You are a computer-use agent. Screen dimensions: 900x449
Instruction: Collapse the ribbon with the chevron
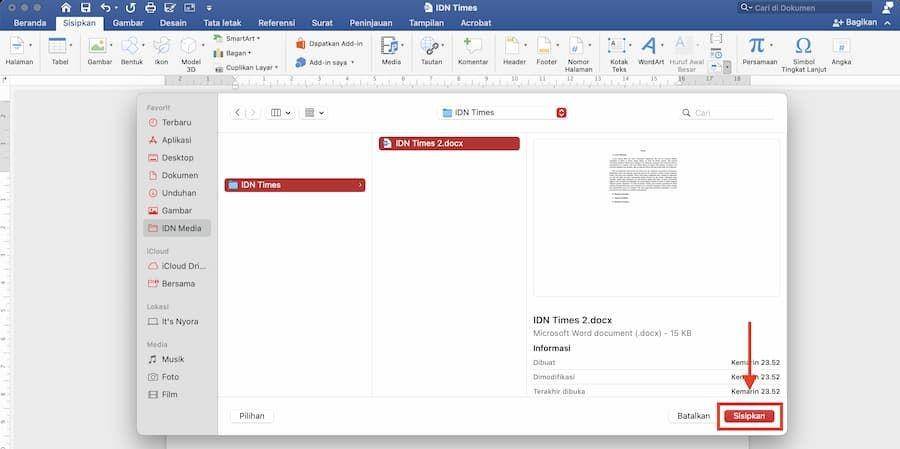click(888, 23)
